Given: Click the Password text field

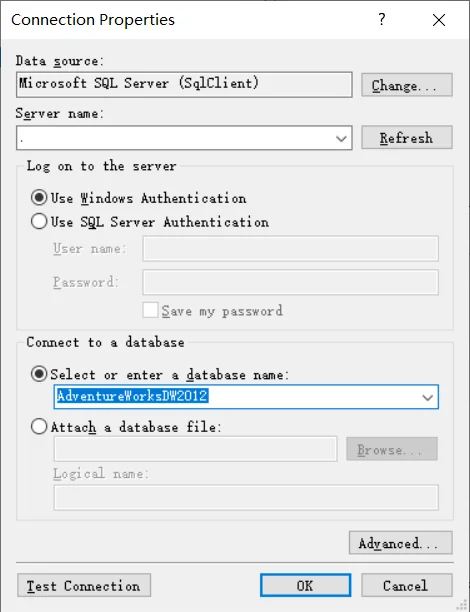Looking at the screenshot, I should tap(290, 282).
